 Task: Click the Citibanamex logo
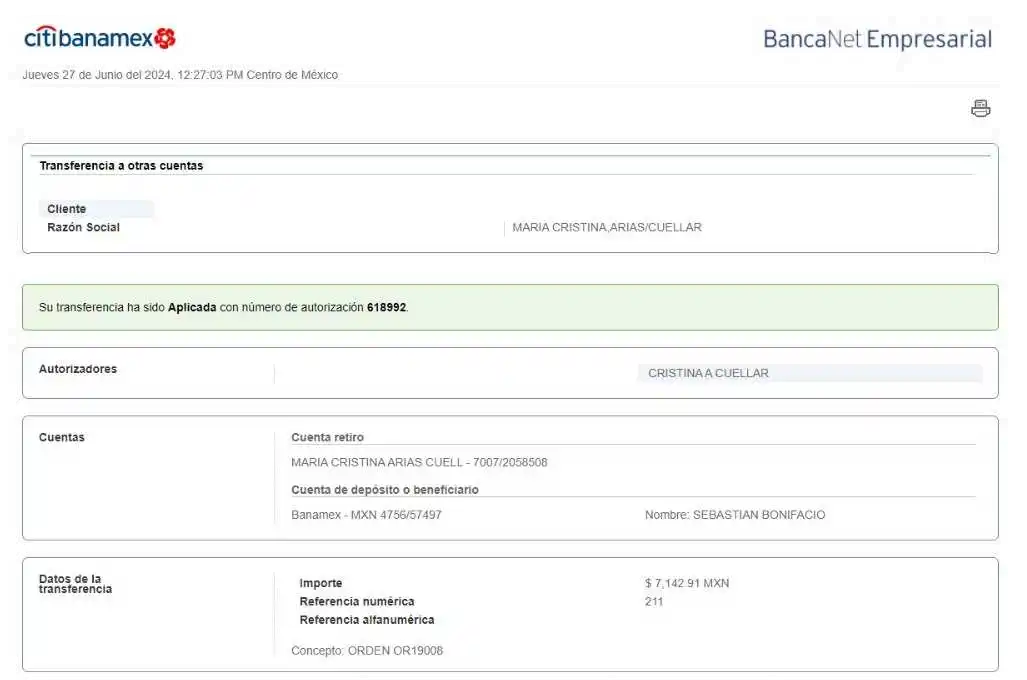point(100,38)
